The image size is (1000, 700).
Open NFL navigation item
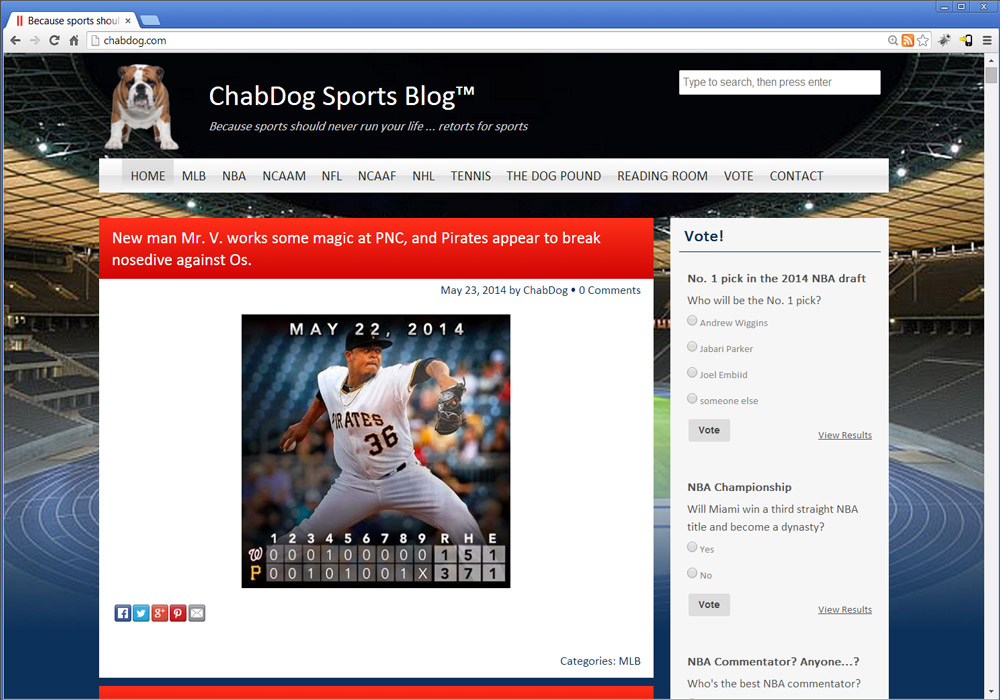(x=332, y=176)
